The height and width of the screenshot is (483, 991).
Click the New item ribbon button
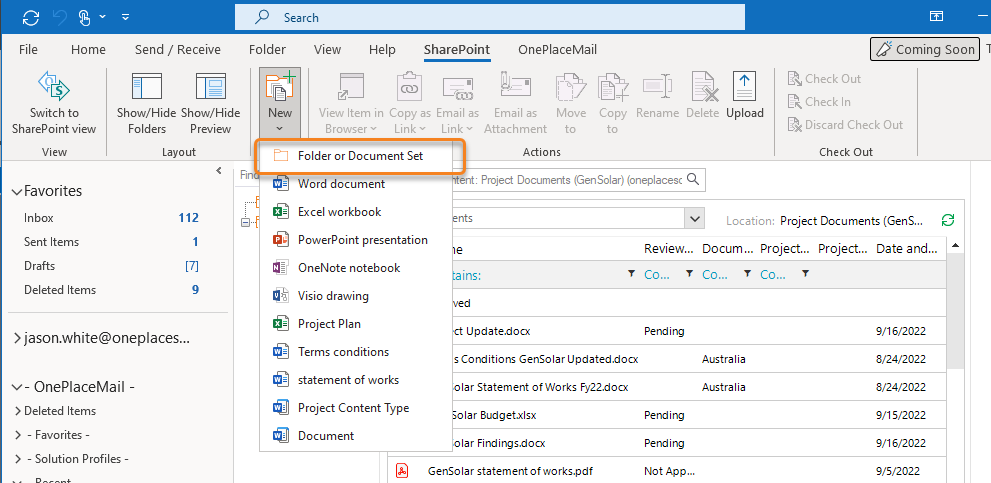click(x=280, y=103)
